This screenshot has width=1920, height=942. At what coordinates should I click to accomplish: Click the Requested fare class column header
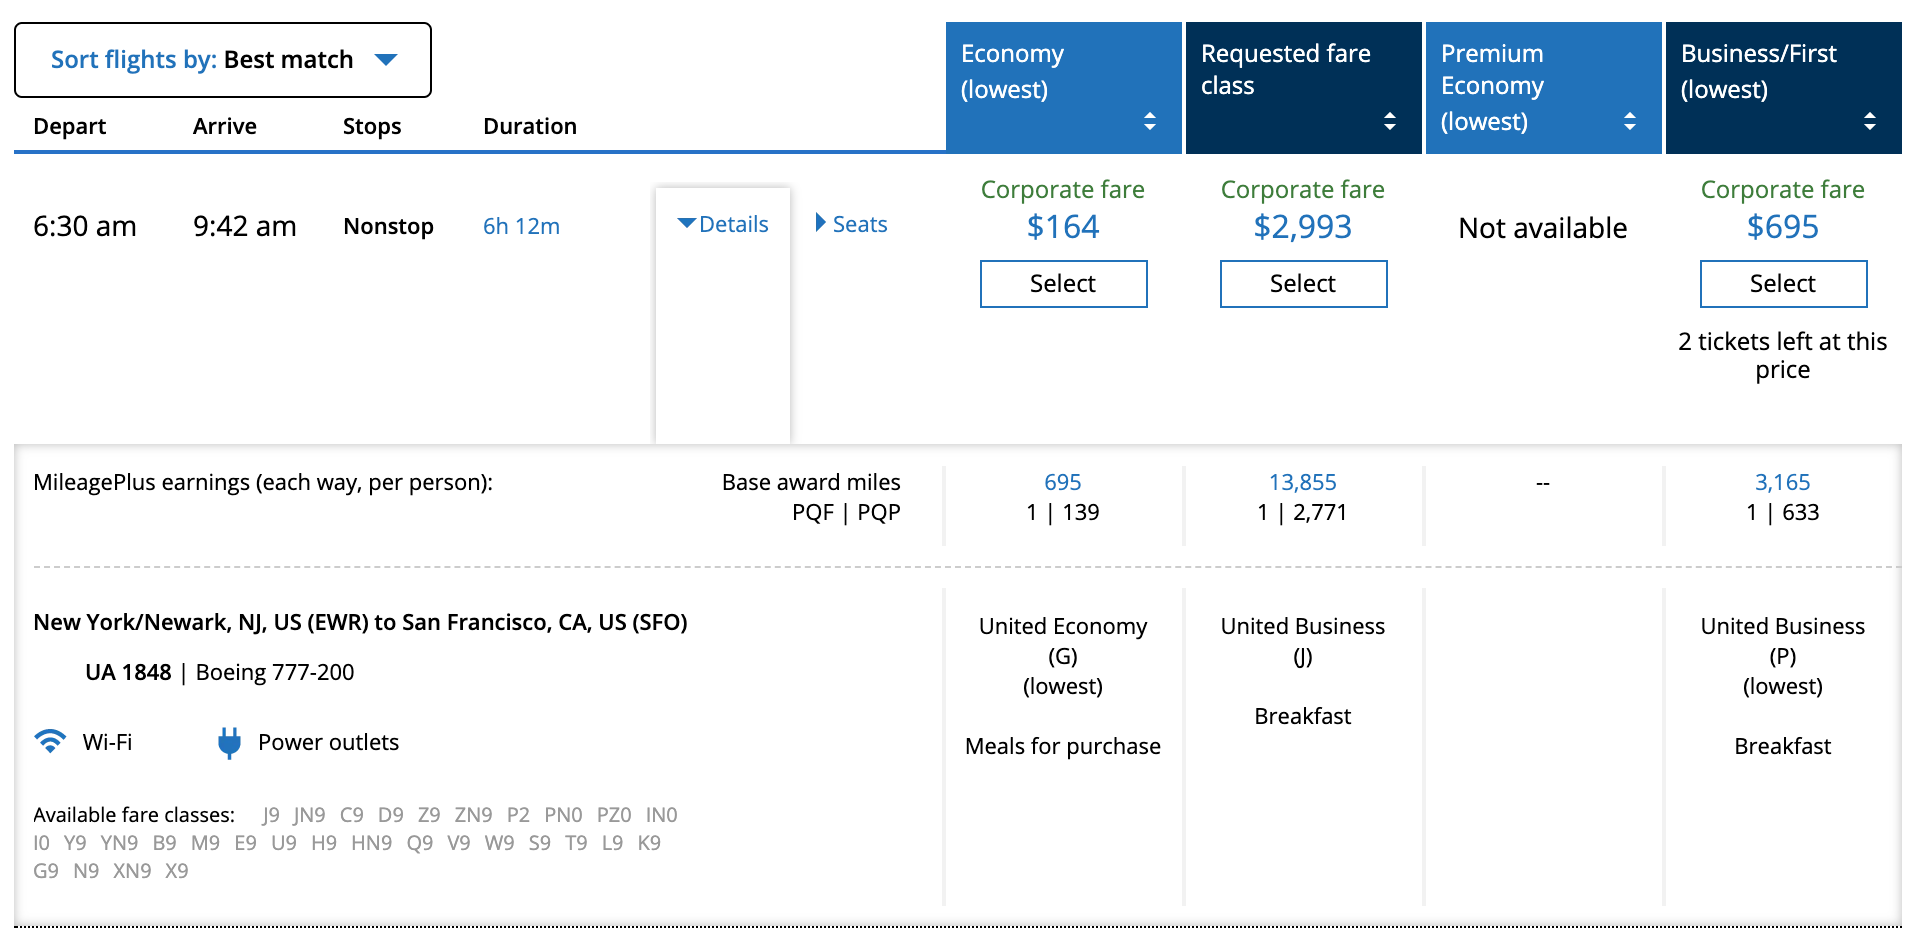[1285, 69]
